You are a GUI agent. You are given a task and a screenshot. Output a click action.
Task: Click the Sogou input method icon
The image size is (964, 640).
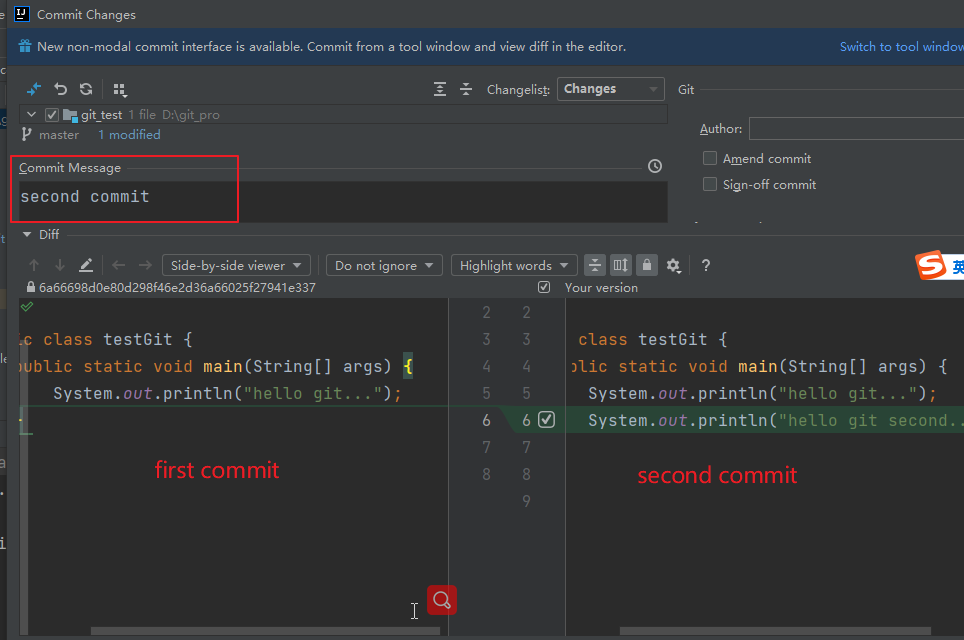coord(931,265)
